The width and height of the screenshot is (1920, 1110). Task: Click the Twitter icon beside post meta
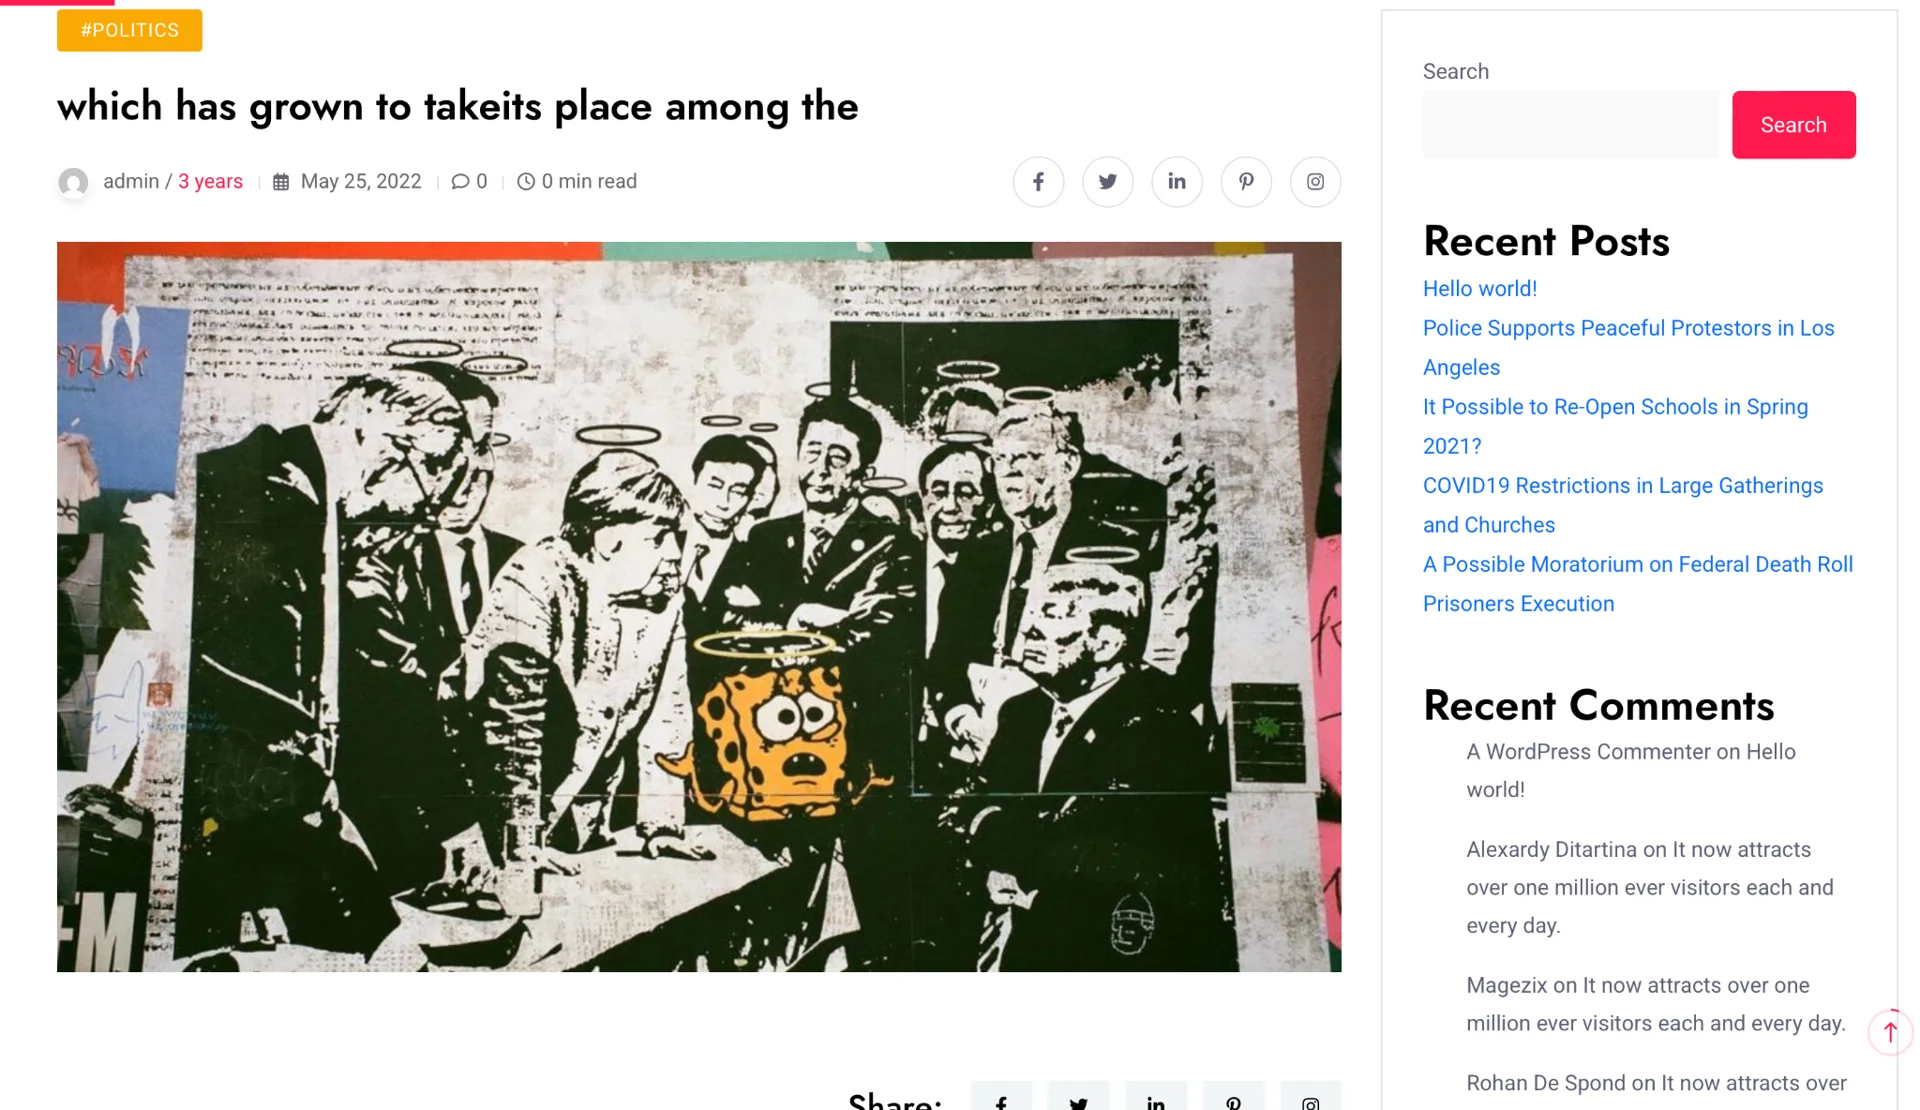1107,182
